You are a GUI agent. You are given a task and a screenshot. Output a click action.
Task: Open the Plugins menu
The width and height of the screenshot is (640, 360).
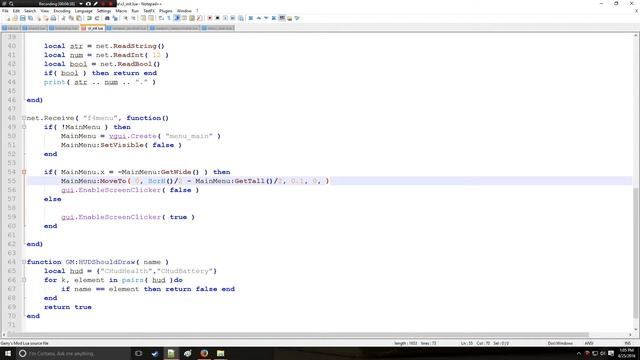pyautogui.click(x=166, y=11)
